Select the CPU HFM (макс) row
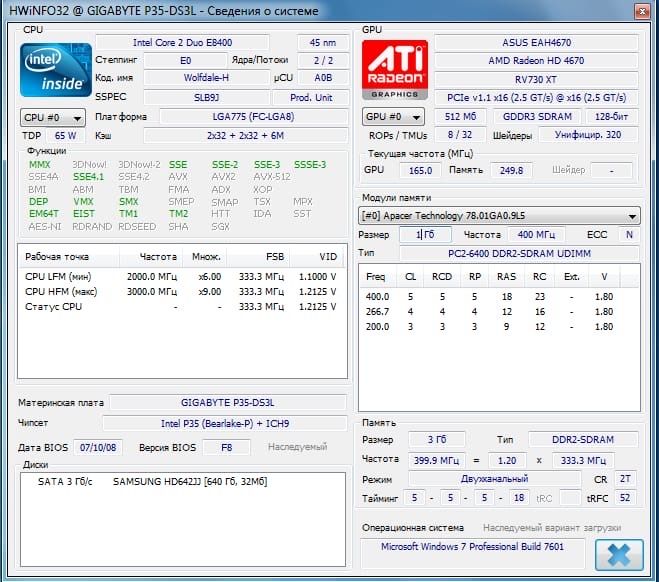 tap(182, 292)
